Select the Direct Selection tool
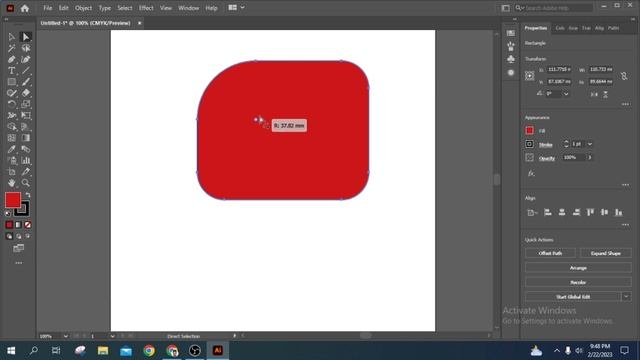 click(26, 37)
